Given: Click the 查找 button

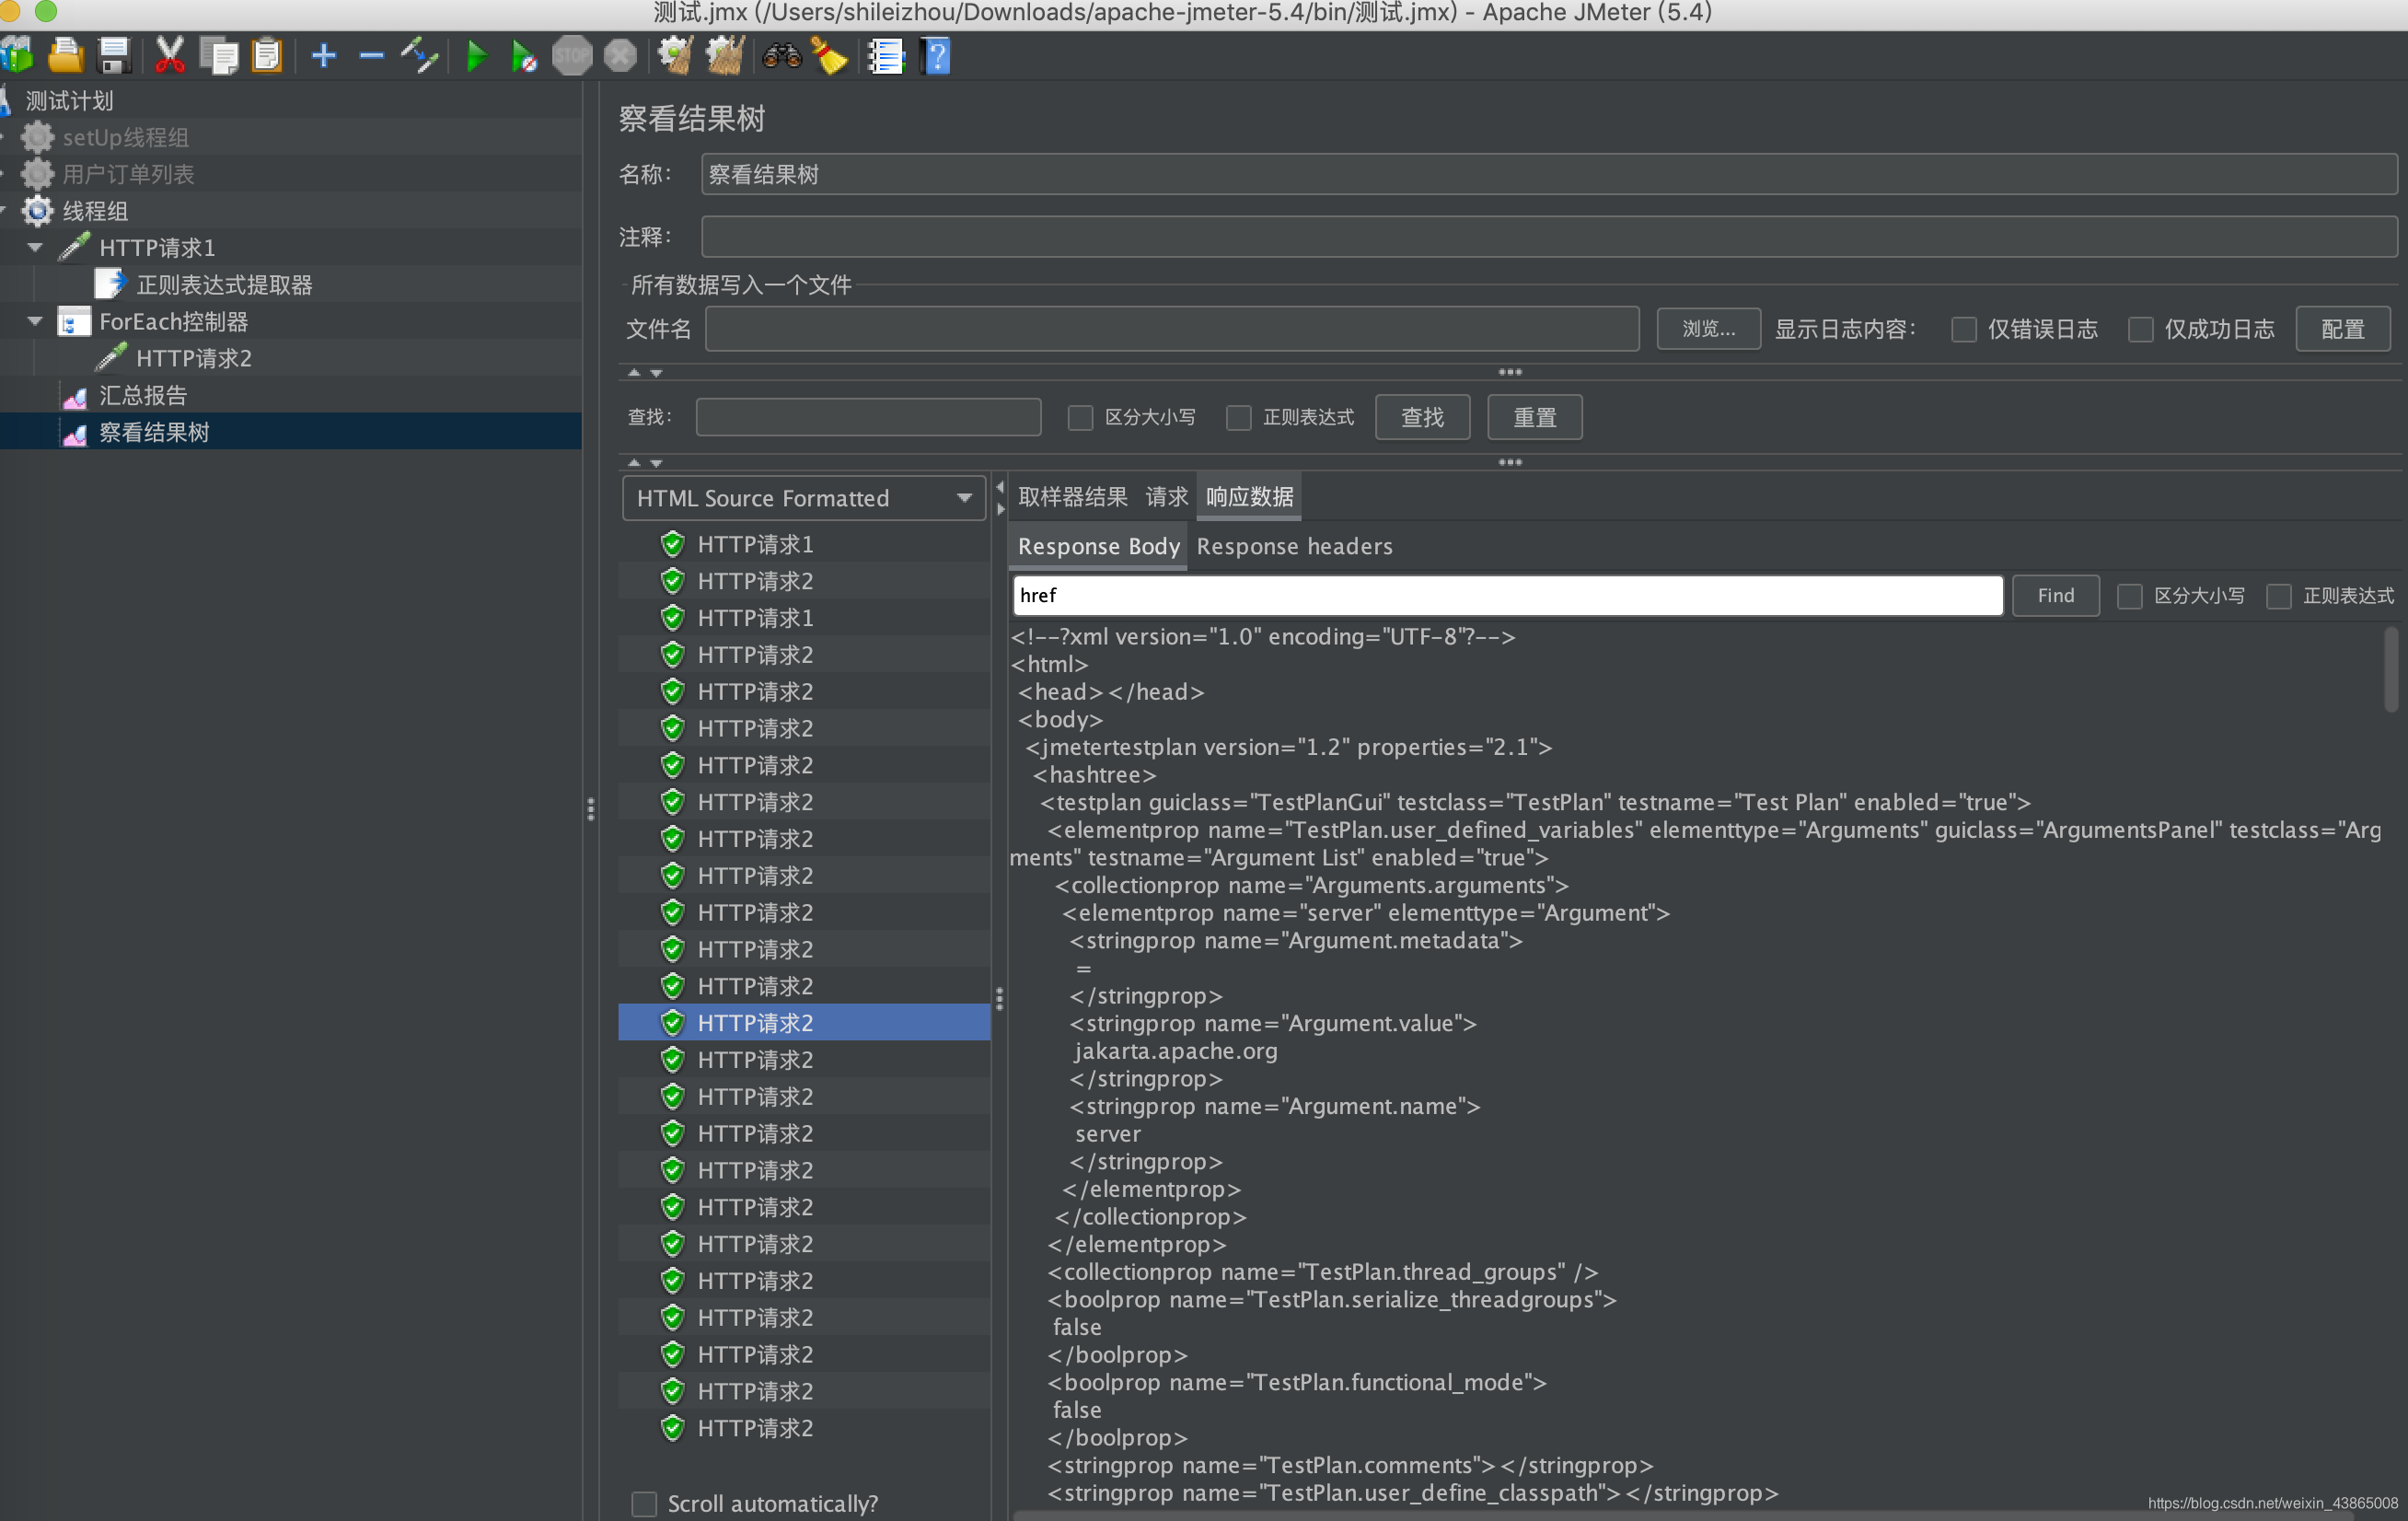Looking at the screenshot, I should [x=1422, y=417].
